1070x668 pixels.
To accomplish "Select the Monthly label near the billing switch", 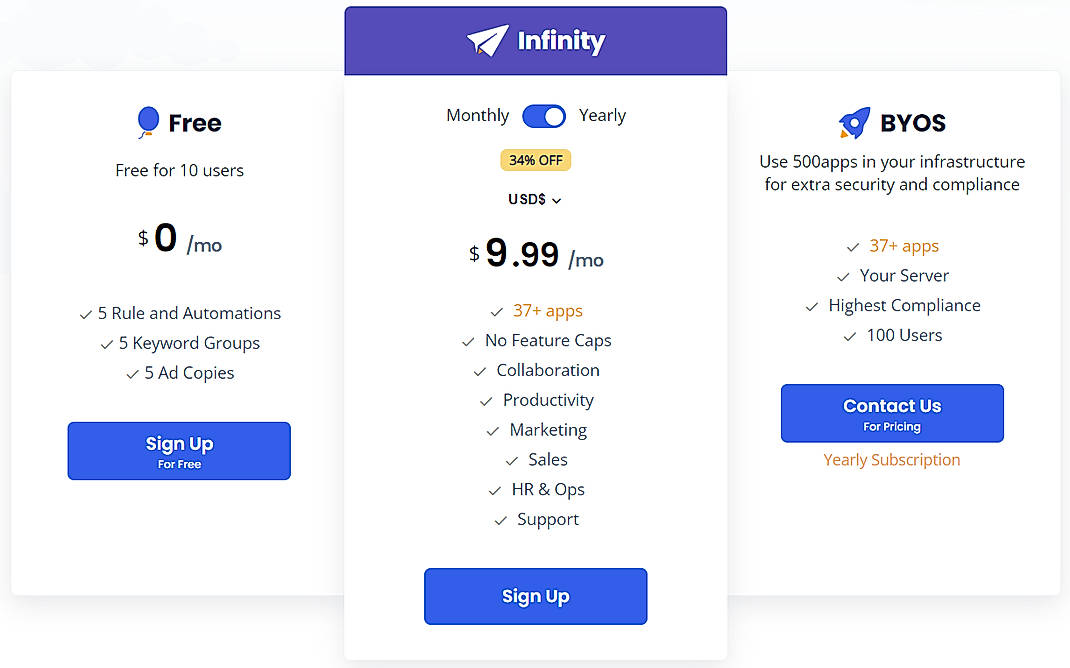I will (477, 115).
